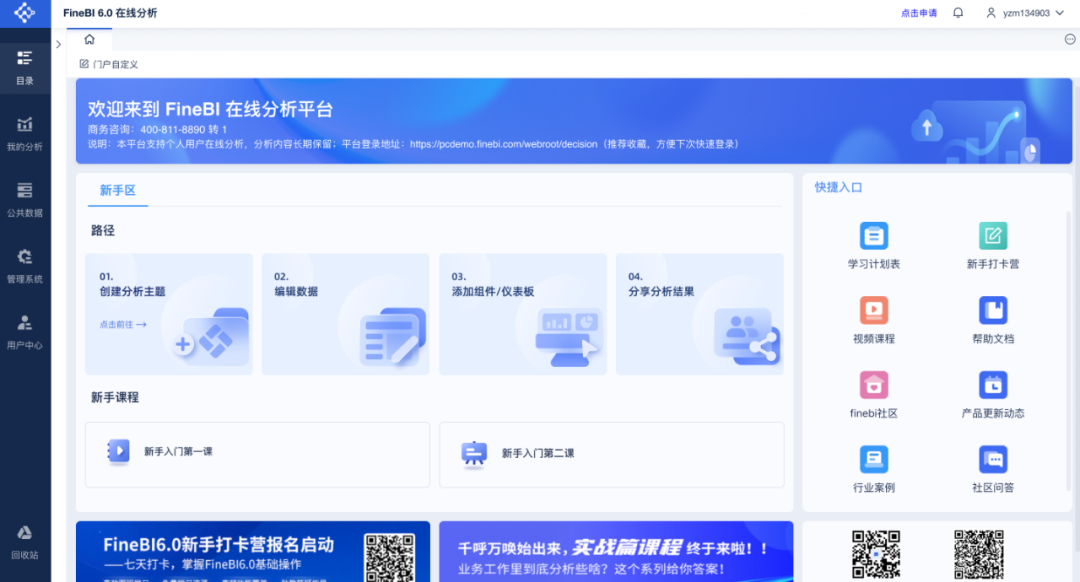The height and width of the screenshot is (582, 1080).
Task: Select the home tab icon
Action: click(90, 39)
